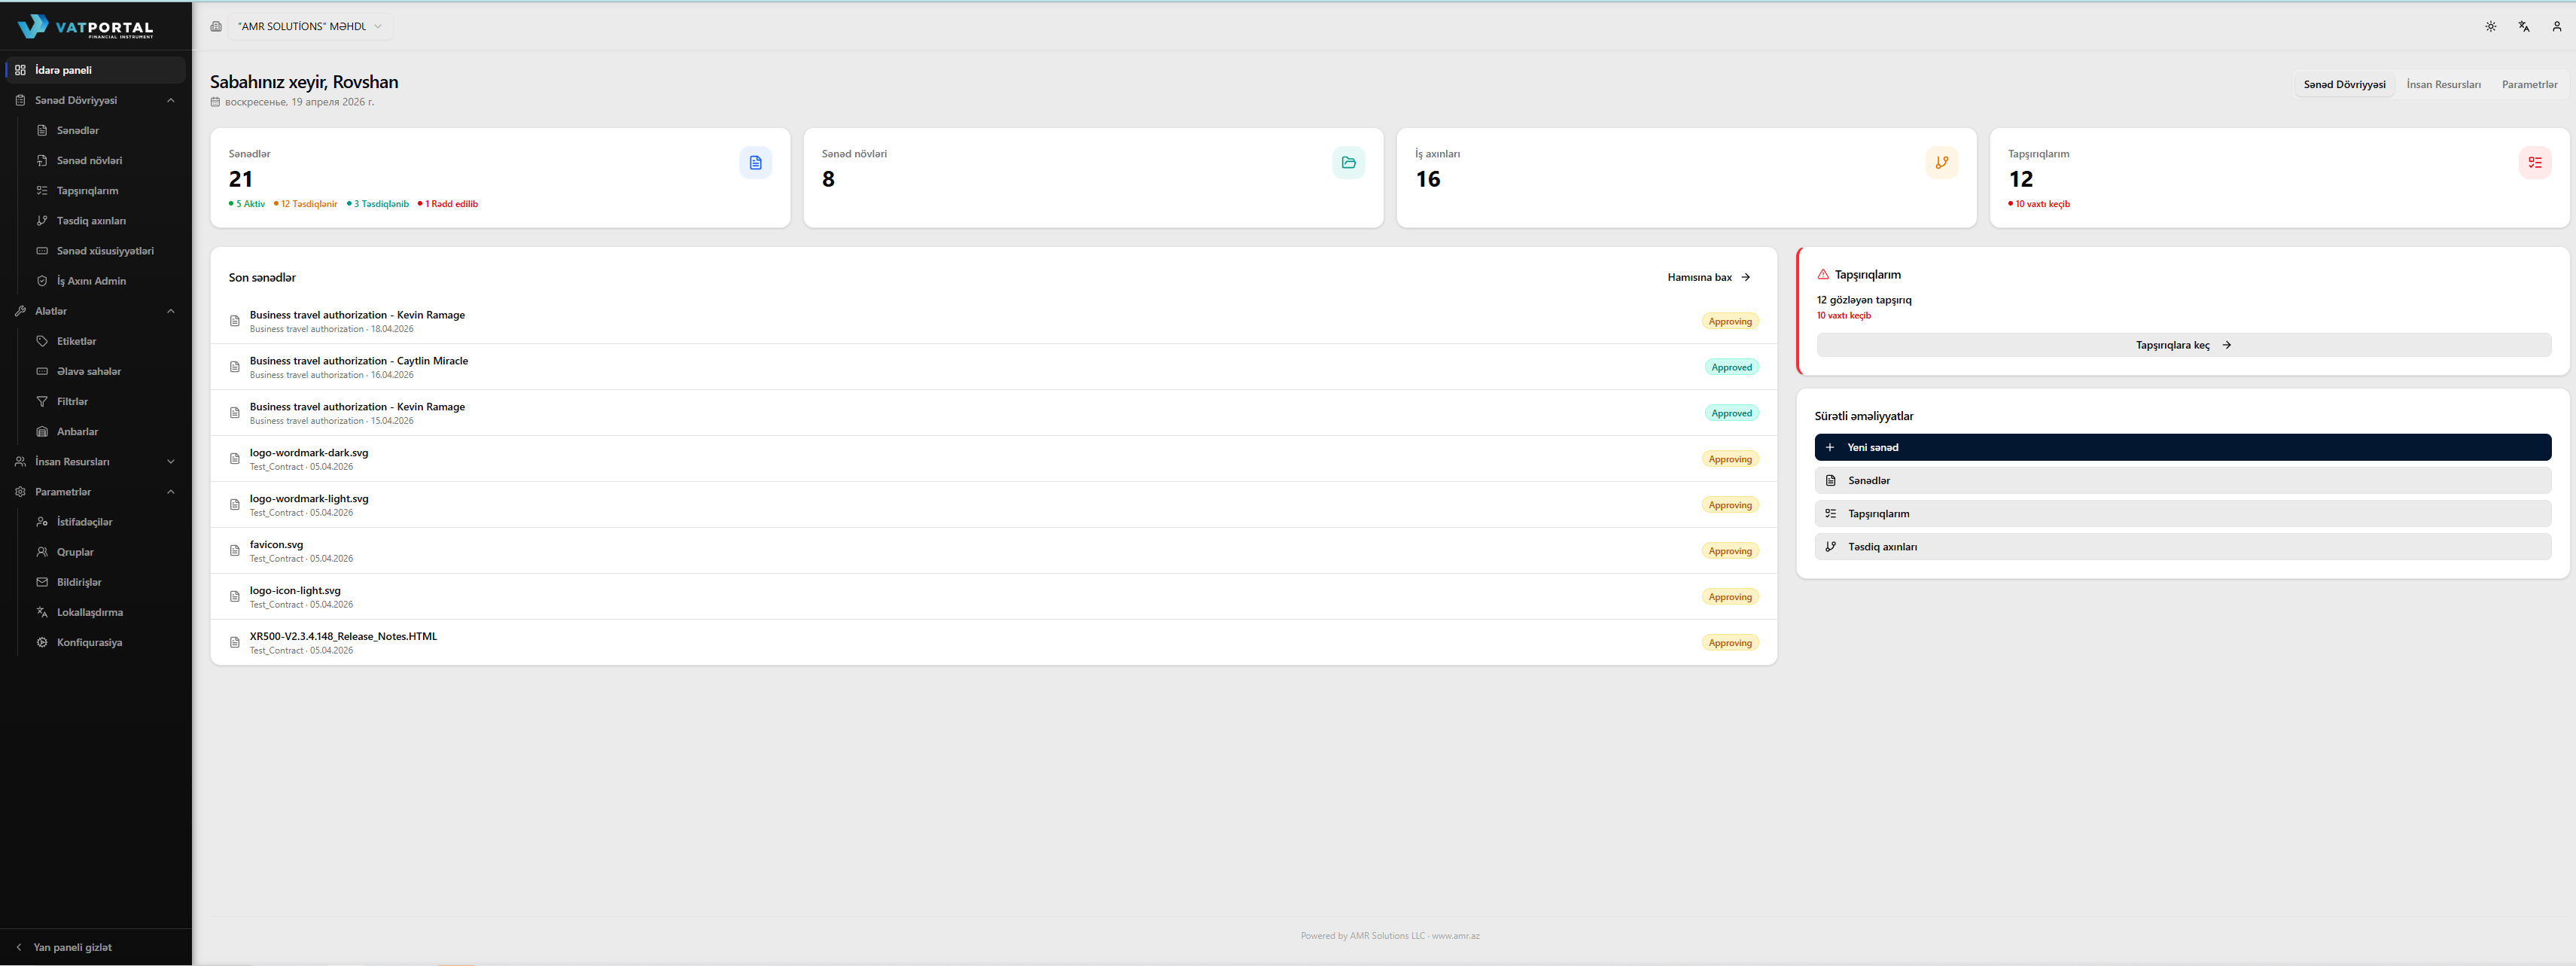The width and height of the screenshot is (2576, 966).
Task: Click the green folder icon on Sənəd növləri card
Action: tap(1348, 162)
